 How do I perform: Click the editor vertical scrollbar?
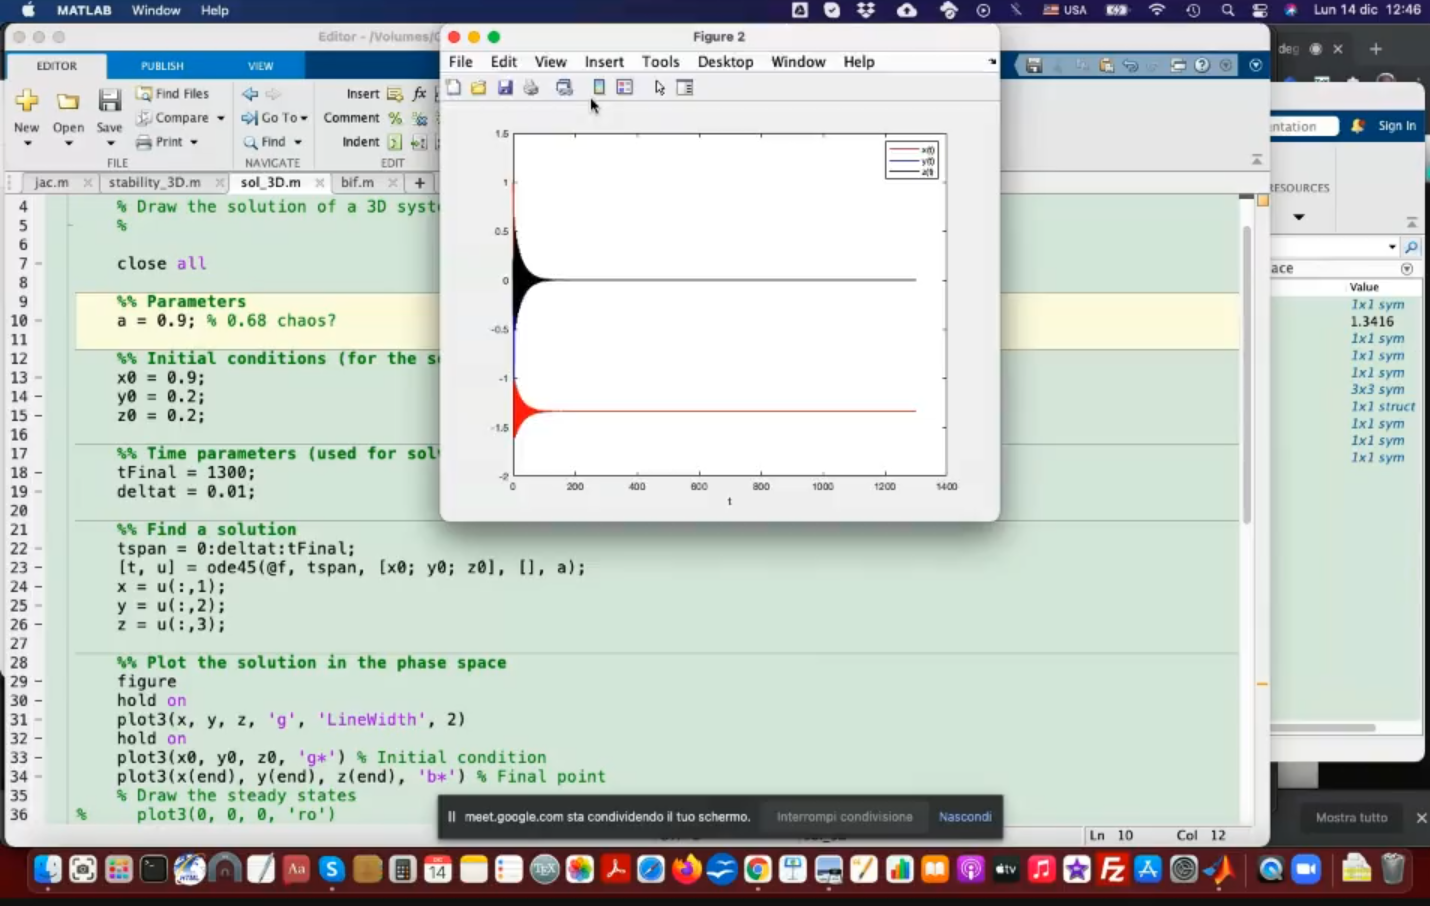coord(1246,375)
